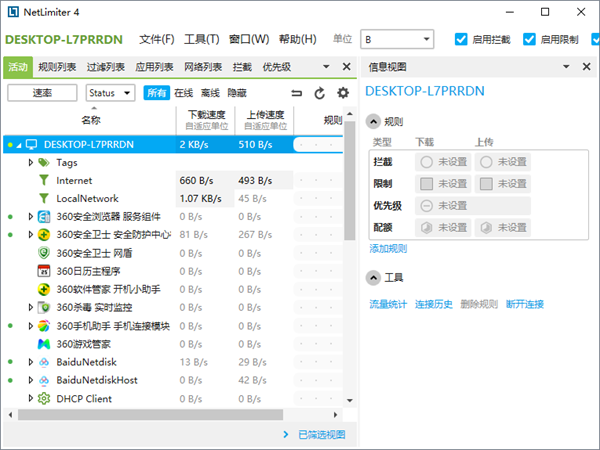Expand the Tags tree node
The height and width of the screenshot is (450, 600).
point(31,162)
